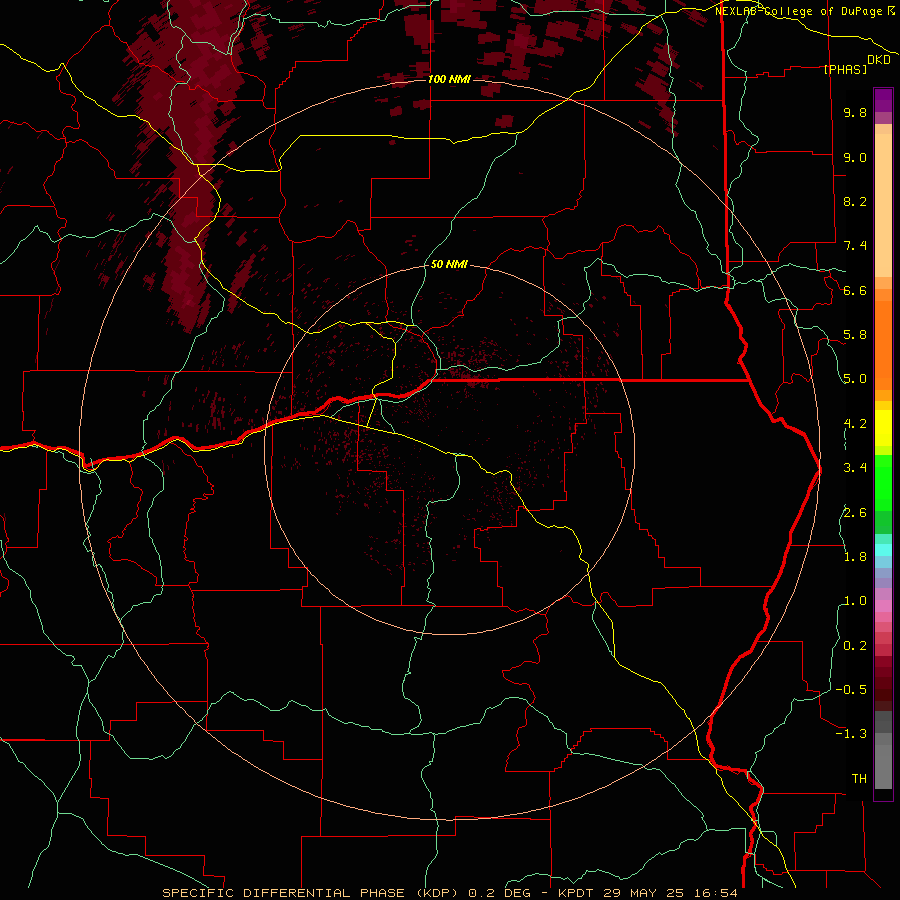Click the 2.6 scale value
Viewport: 900px width, 900px height.
coord(855,513)
